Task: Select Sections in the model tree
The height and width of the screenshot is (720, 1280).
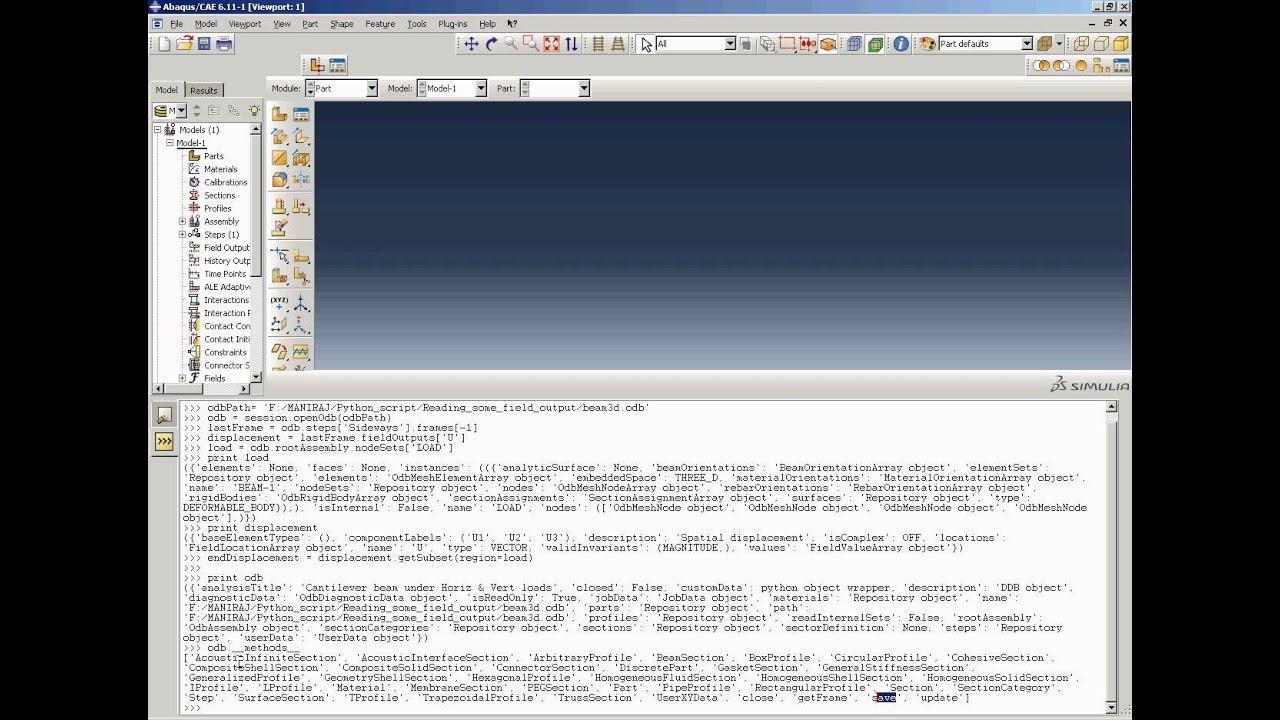Action: point(220,195)
